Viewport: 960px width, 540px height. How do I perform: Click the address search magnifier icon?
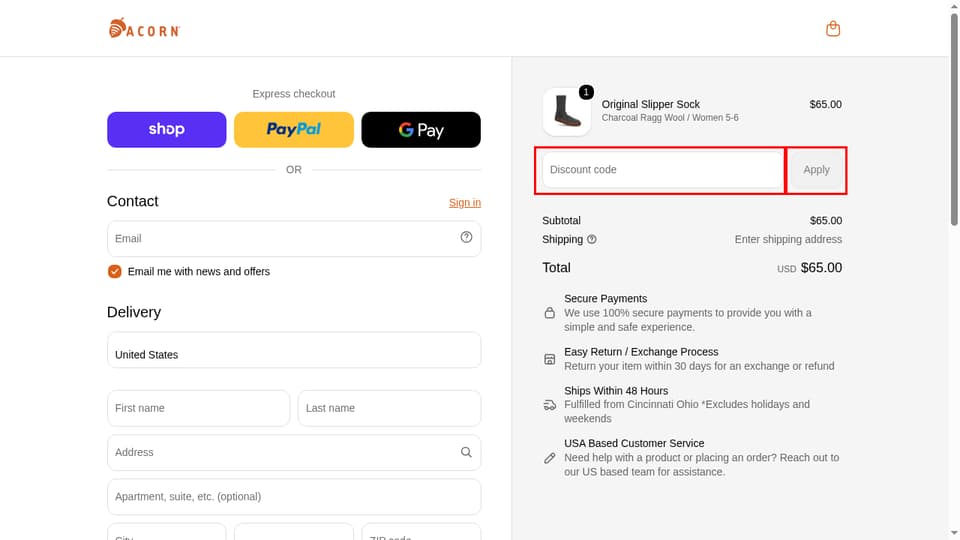coord(466,452)
